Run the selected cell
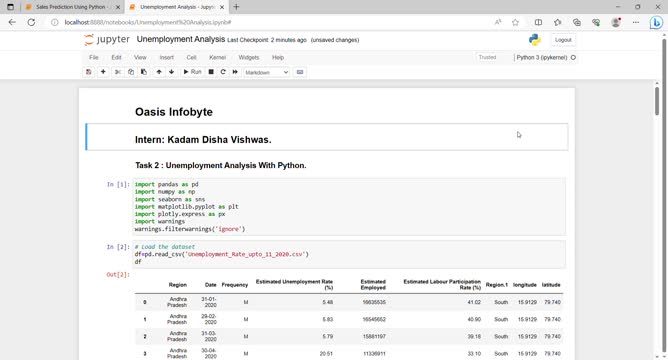 point(192,72)
